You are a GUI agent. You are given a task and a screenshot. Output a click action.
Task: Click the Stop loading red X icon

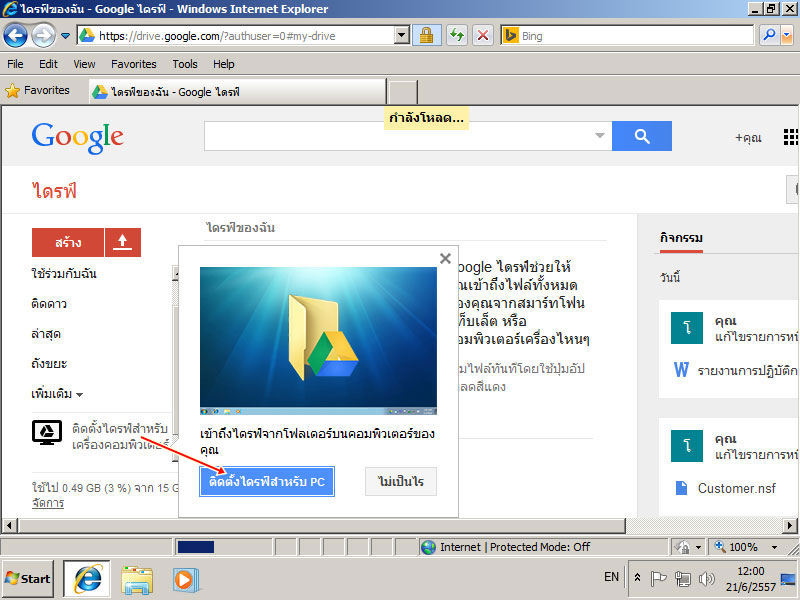click(483, 36)
